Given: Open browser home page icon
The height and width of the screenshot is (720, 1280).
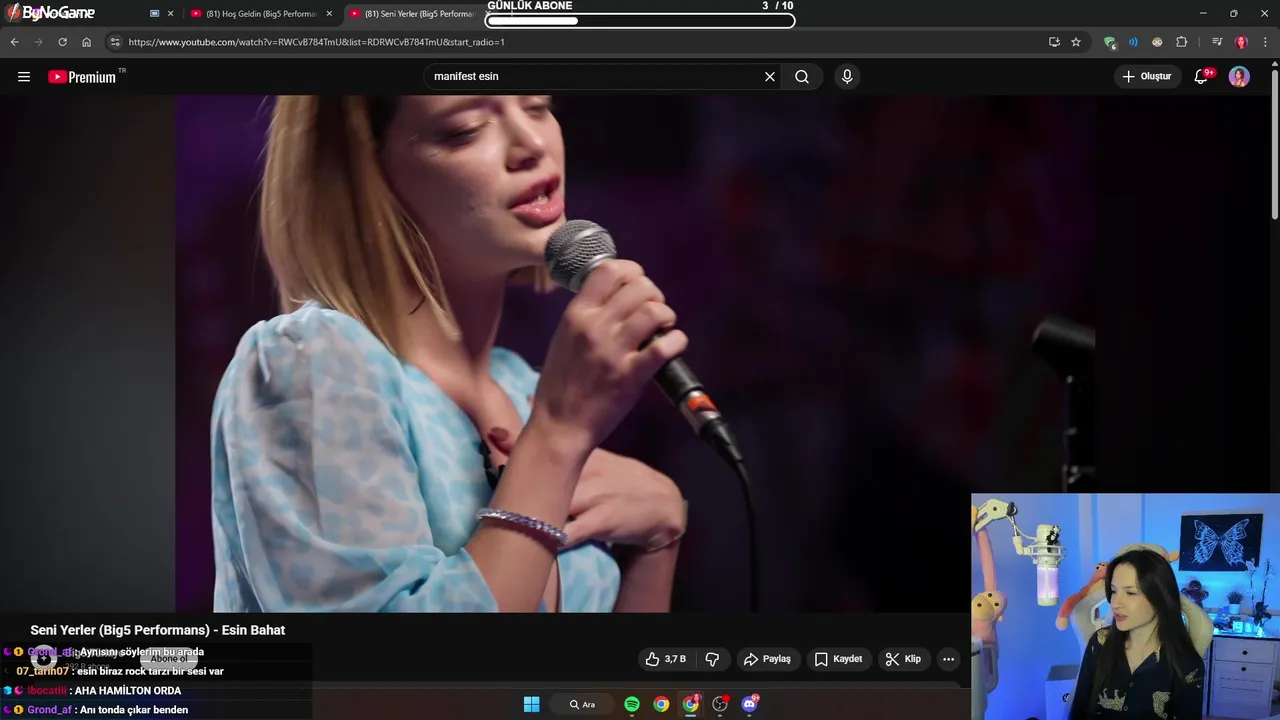Looking at the screenshot, I should (86, 42).
